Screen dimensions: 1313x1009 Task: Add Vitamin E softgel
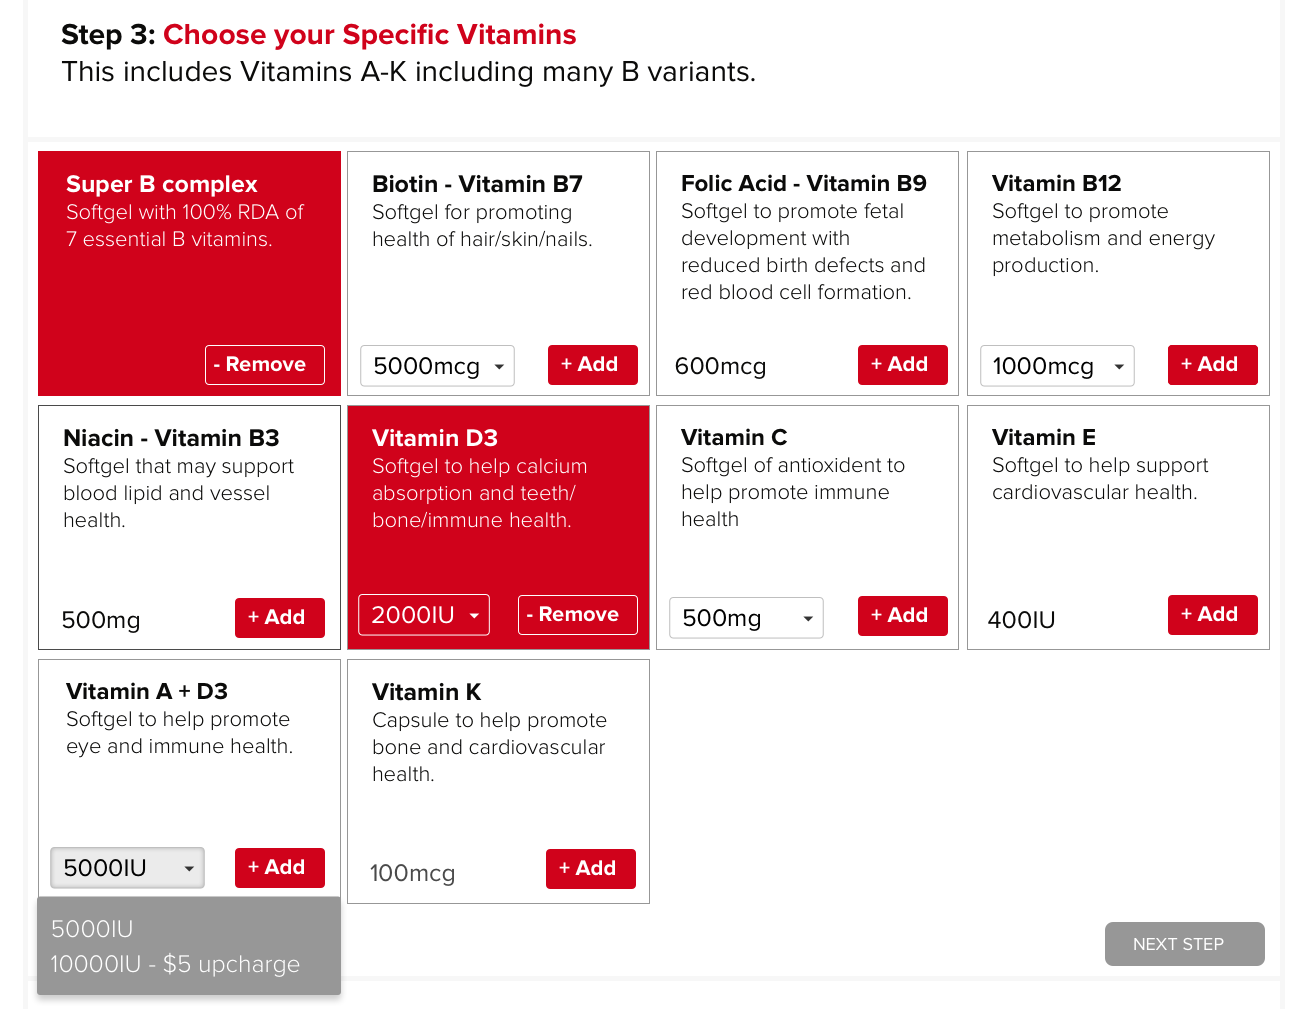pyautogui.click(x=1212, y=615)
